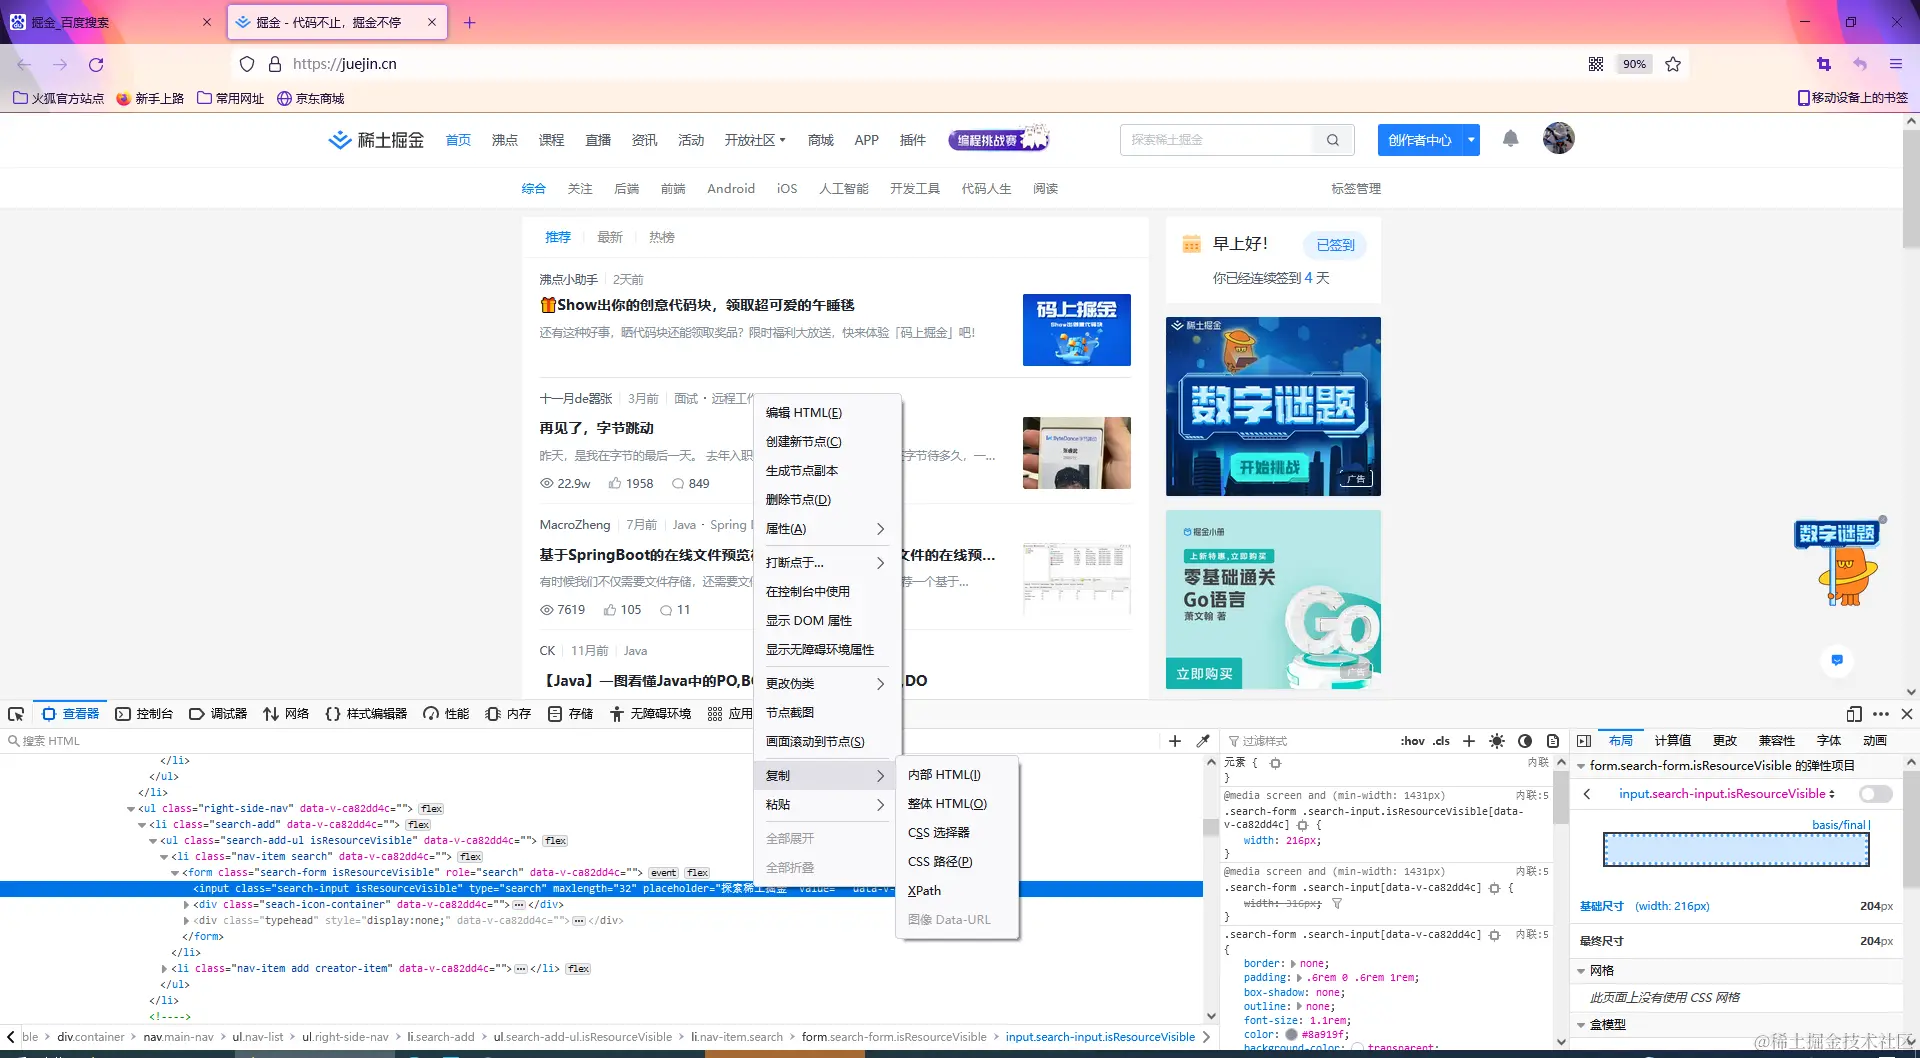Click the 已签到 sign-in button
The height and width of the screenshot is (1058, 1920).
tap(1334, 244)
